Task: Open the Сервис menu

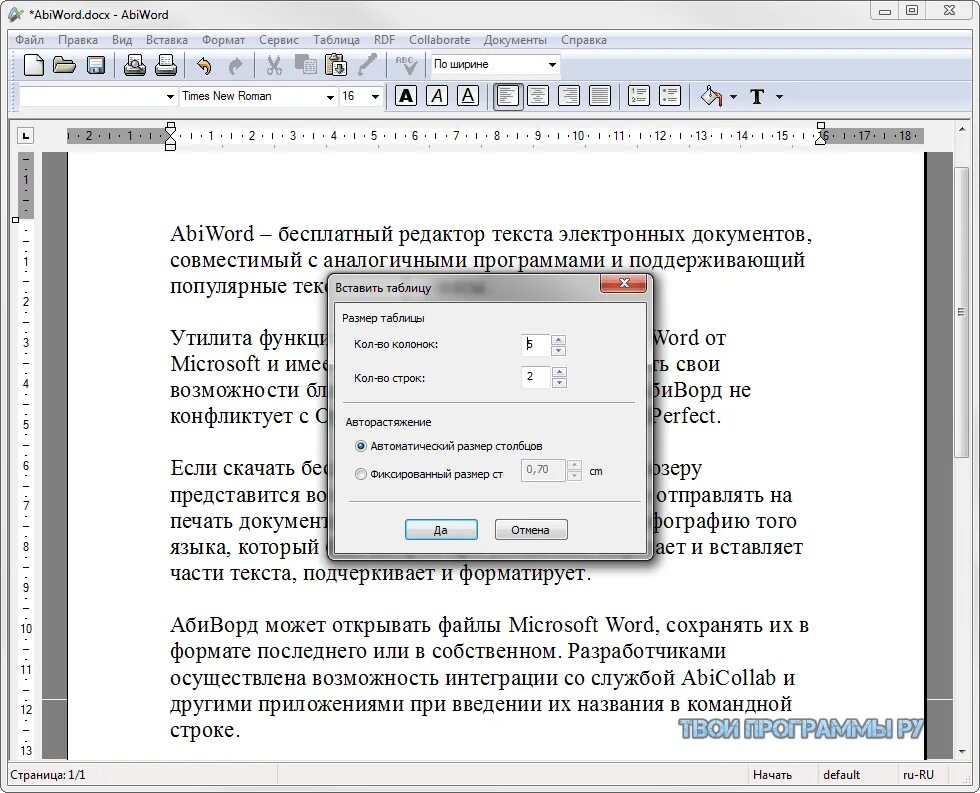Action: tap(279, 40)
